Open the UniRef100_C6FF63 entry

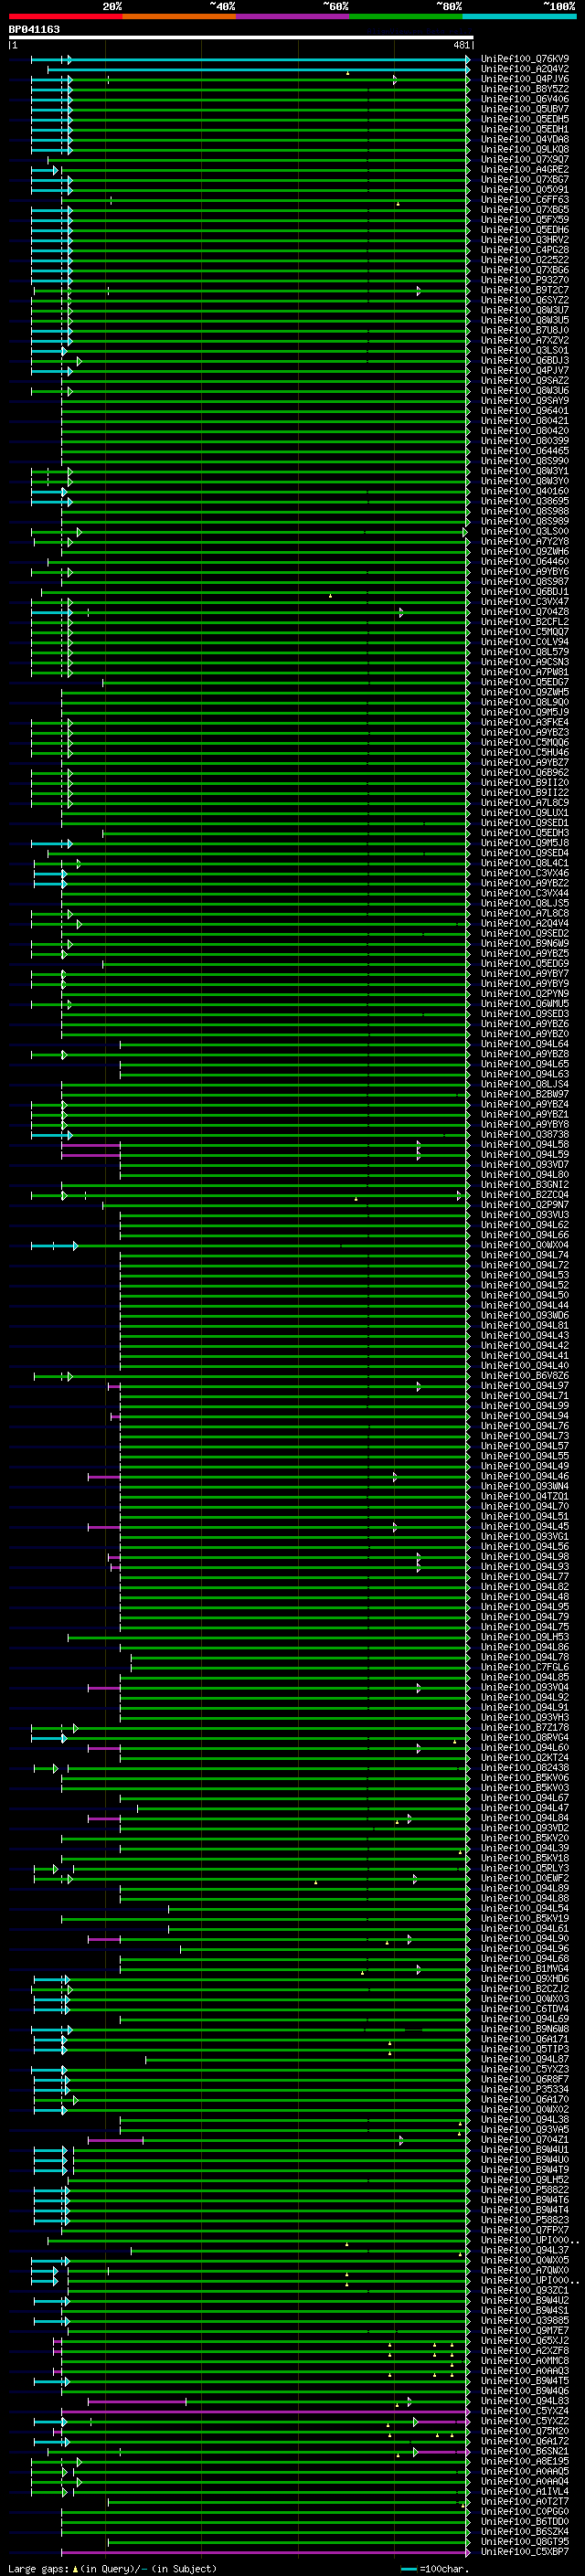click(x=525, y=200)
